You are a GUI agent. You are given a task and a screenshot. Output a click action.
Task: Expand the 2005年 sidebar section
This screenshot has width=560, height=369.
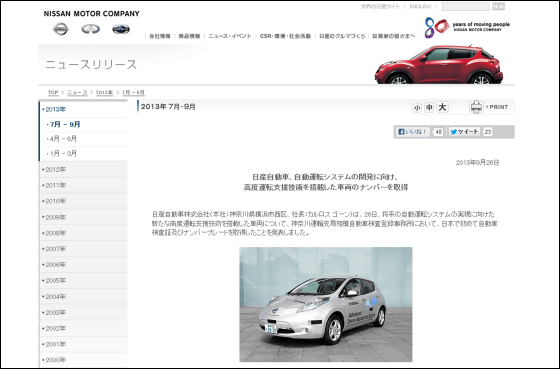(83, 280)
